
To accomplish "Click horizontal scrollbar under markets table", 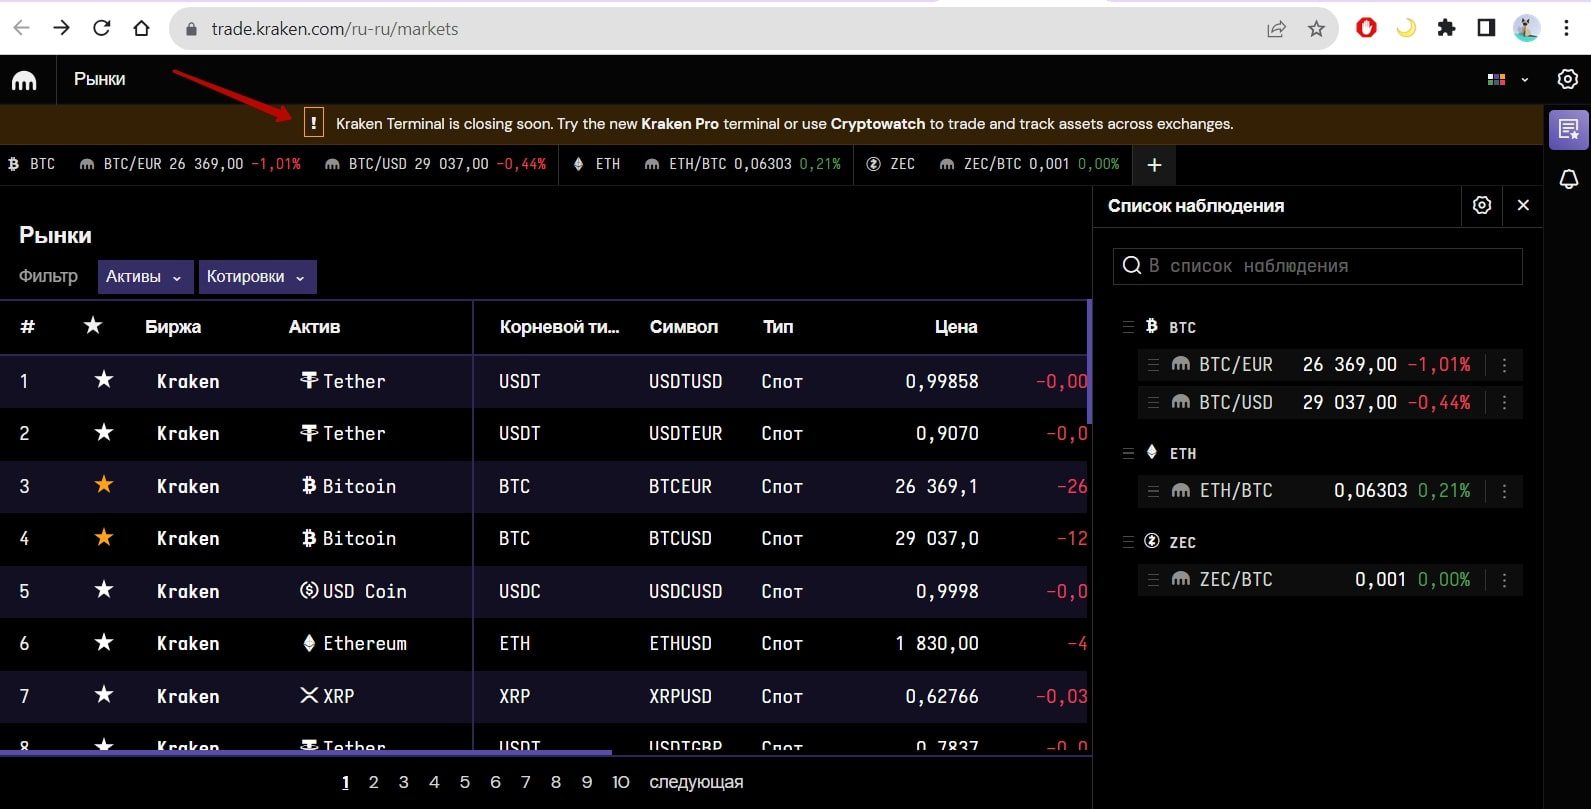I will tap(306, 752).
